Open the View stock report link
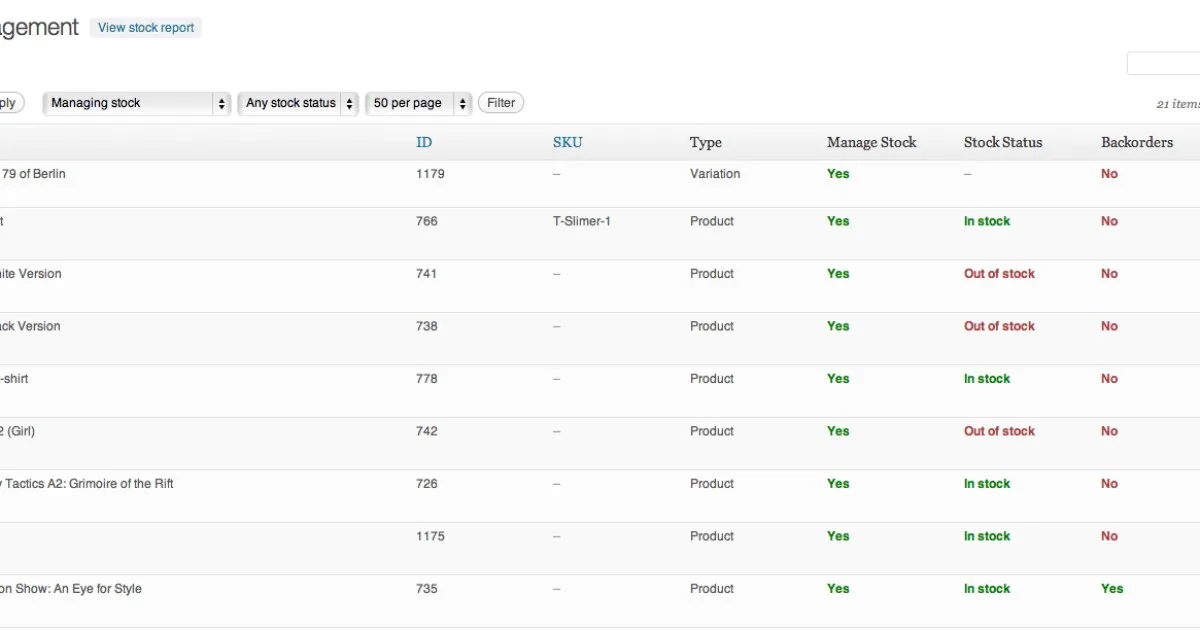 pyautogui.click(x=146, y=28)
